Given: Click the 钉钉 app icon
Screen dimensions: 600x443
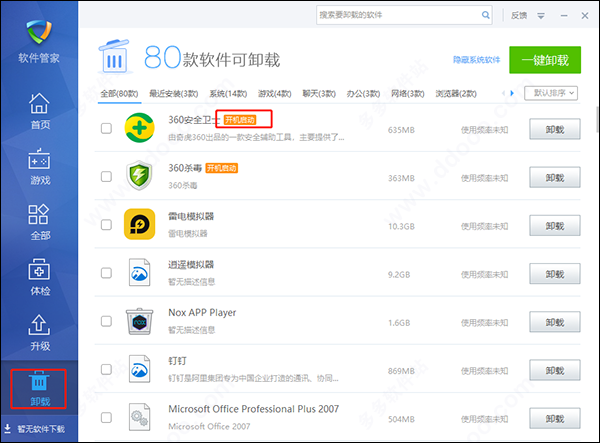Looking at the screenshot, I should coord(140,369).
